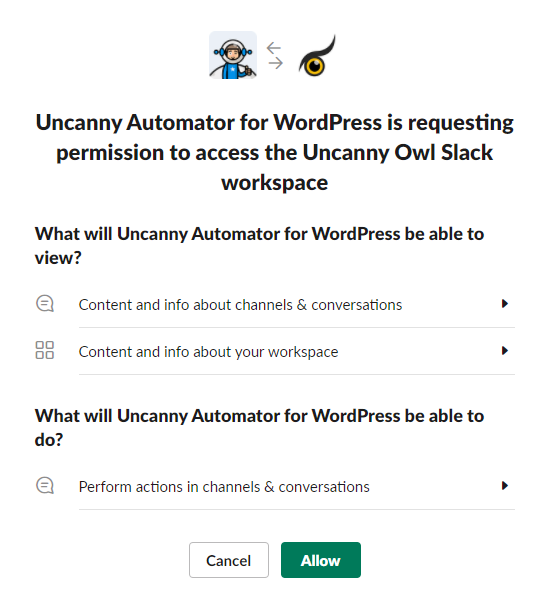Click the four-squares grid icon beside workspace info
The height and width of the screenshot is (615, 550).
45,350
